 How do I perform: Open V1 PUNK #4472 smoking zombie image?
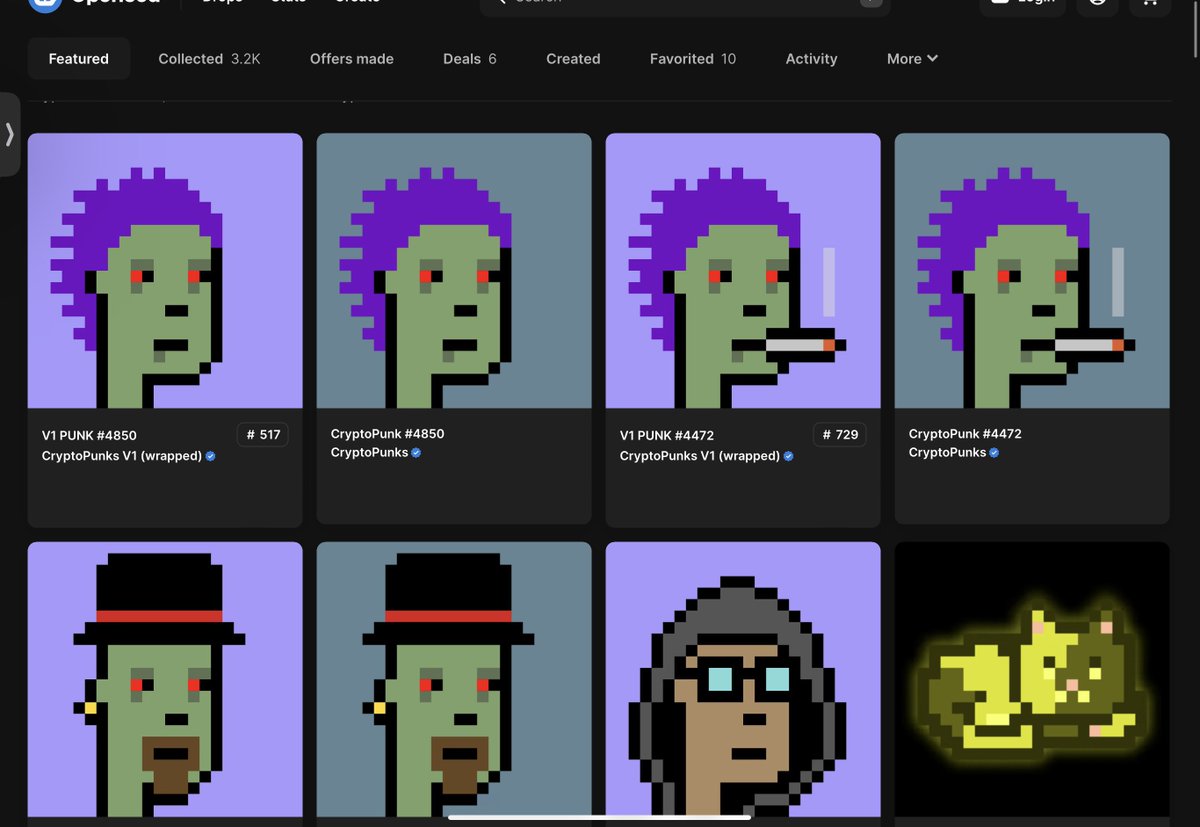[x=743, y=271]
